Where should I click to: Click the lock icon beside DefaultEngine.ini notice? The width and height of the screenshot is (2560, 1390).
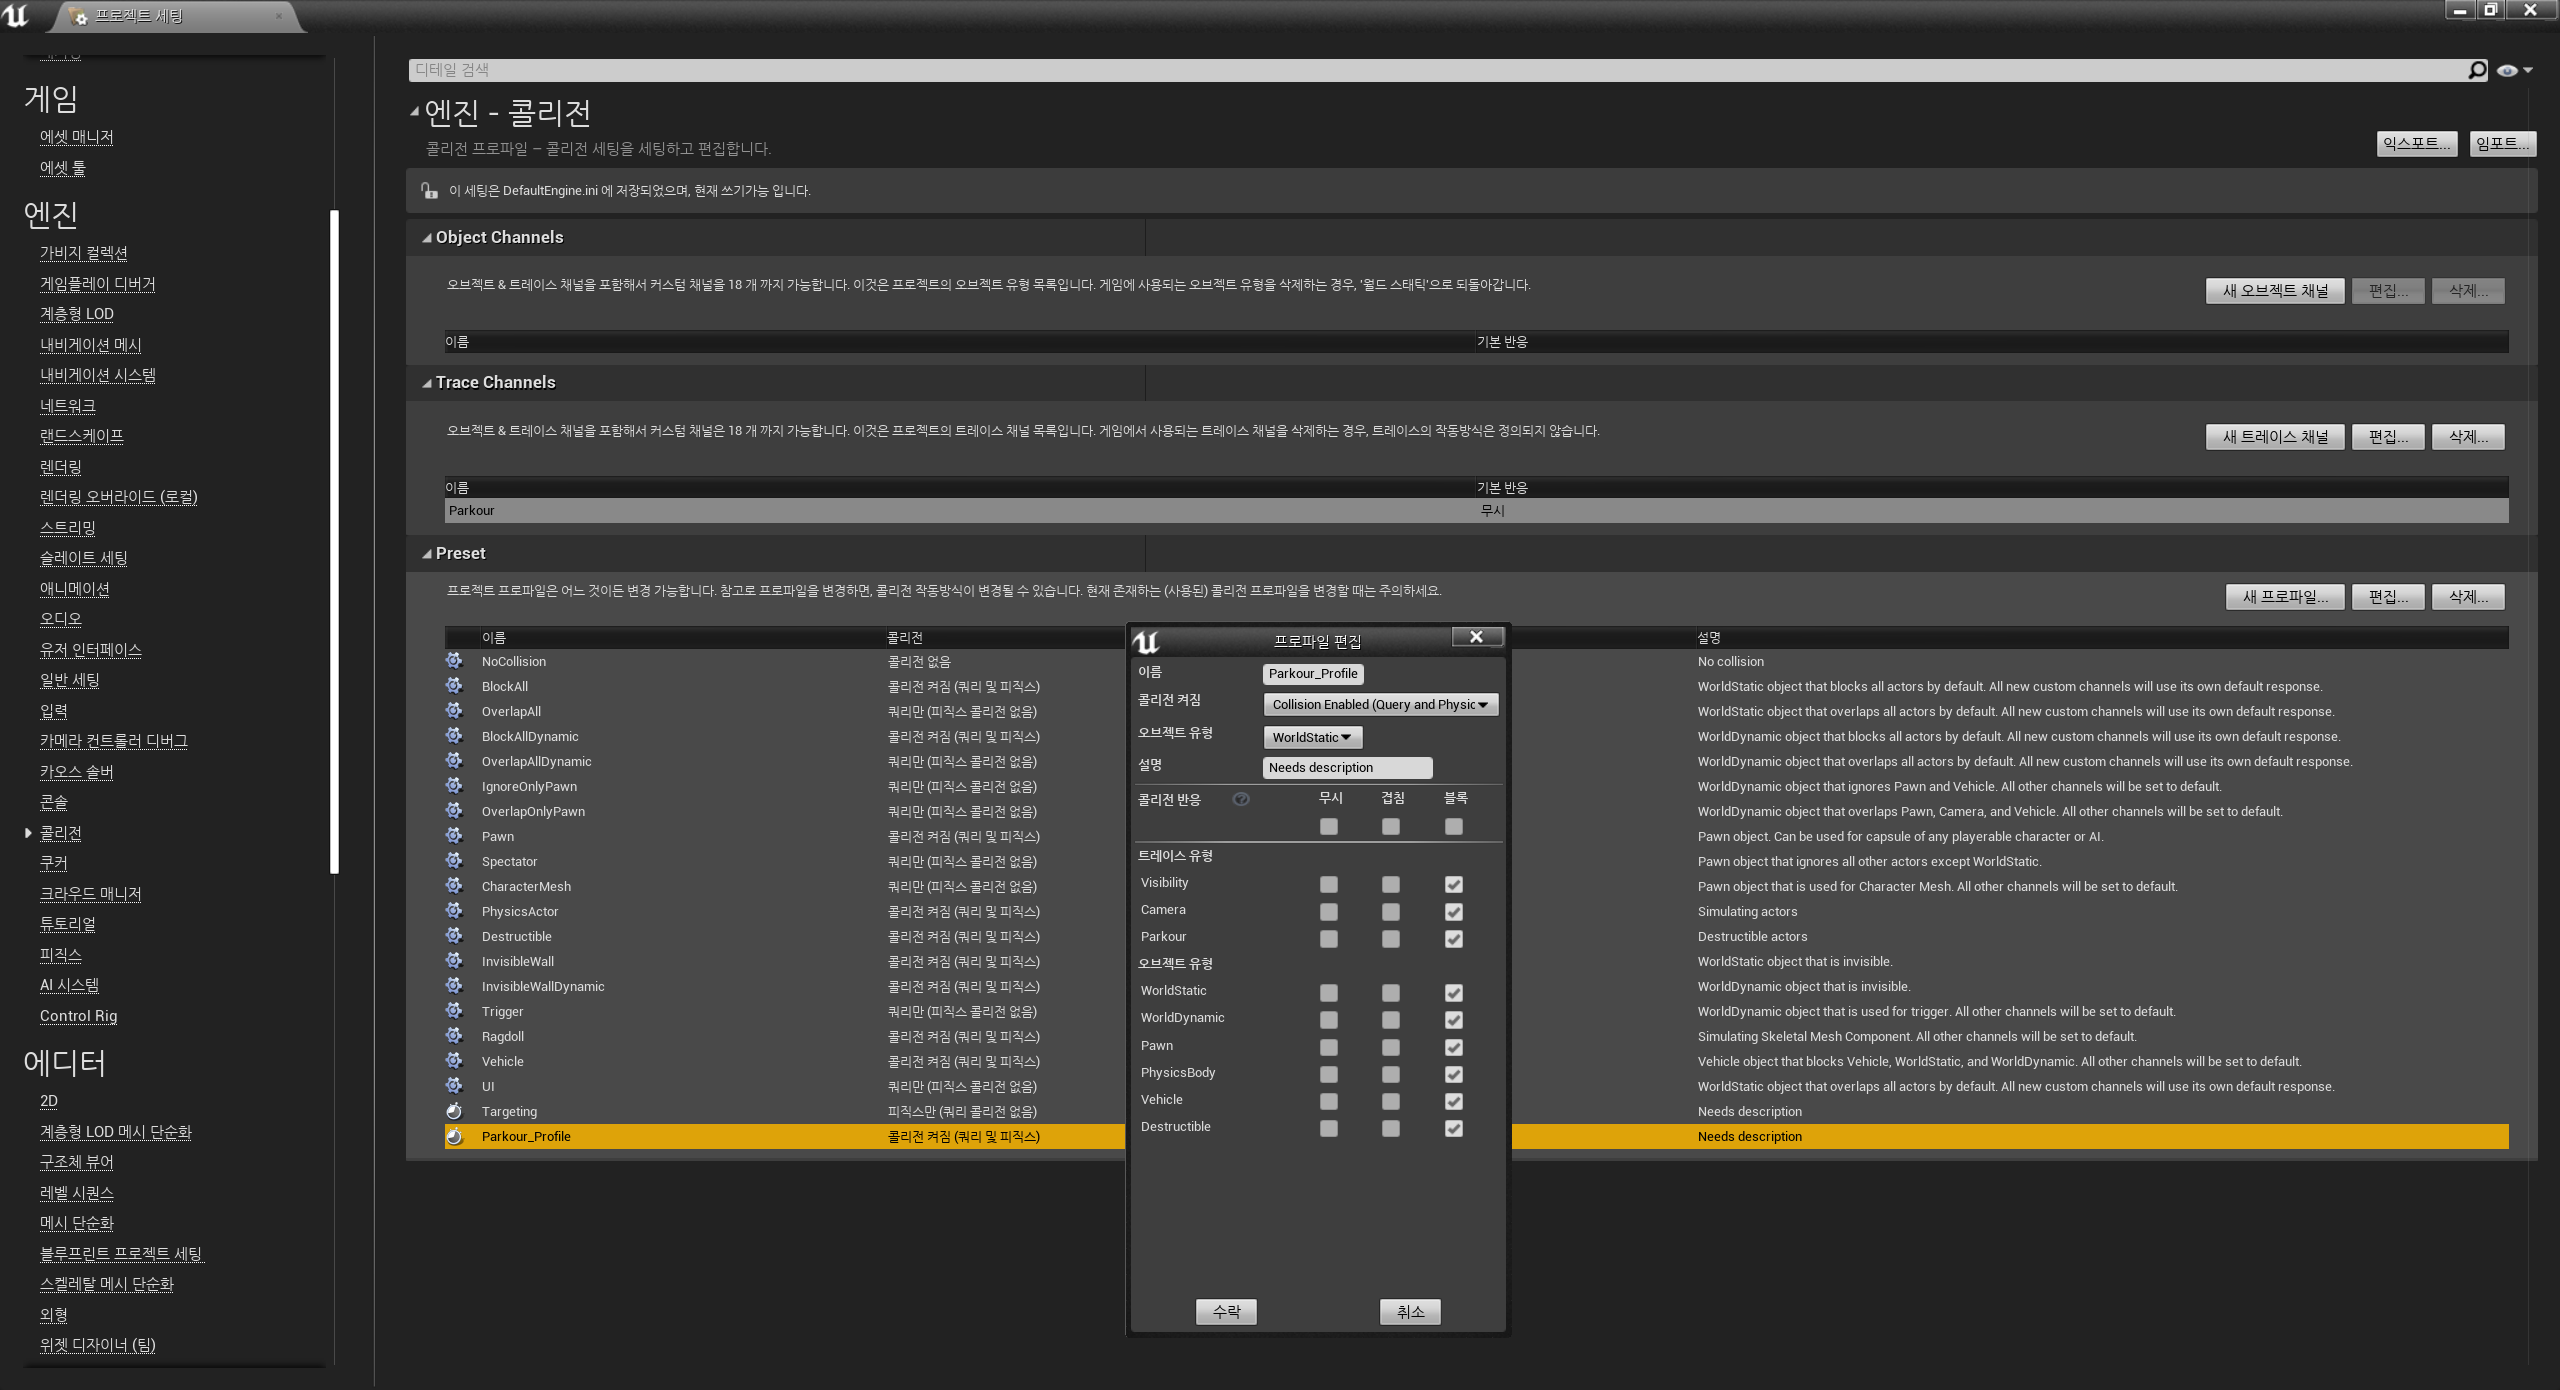pyautogui.click(x=430, y=190)
